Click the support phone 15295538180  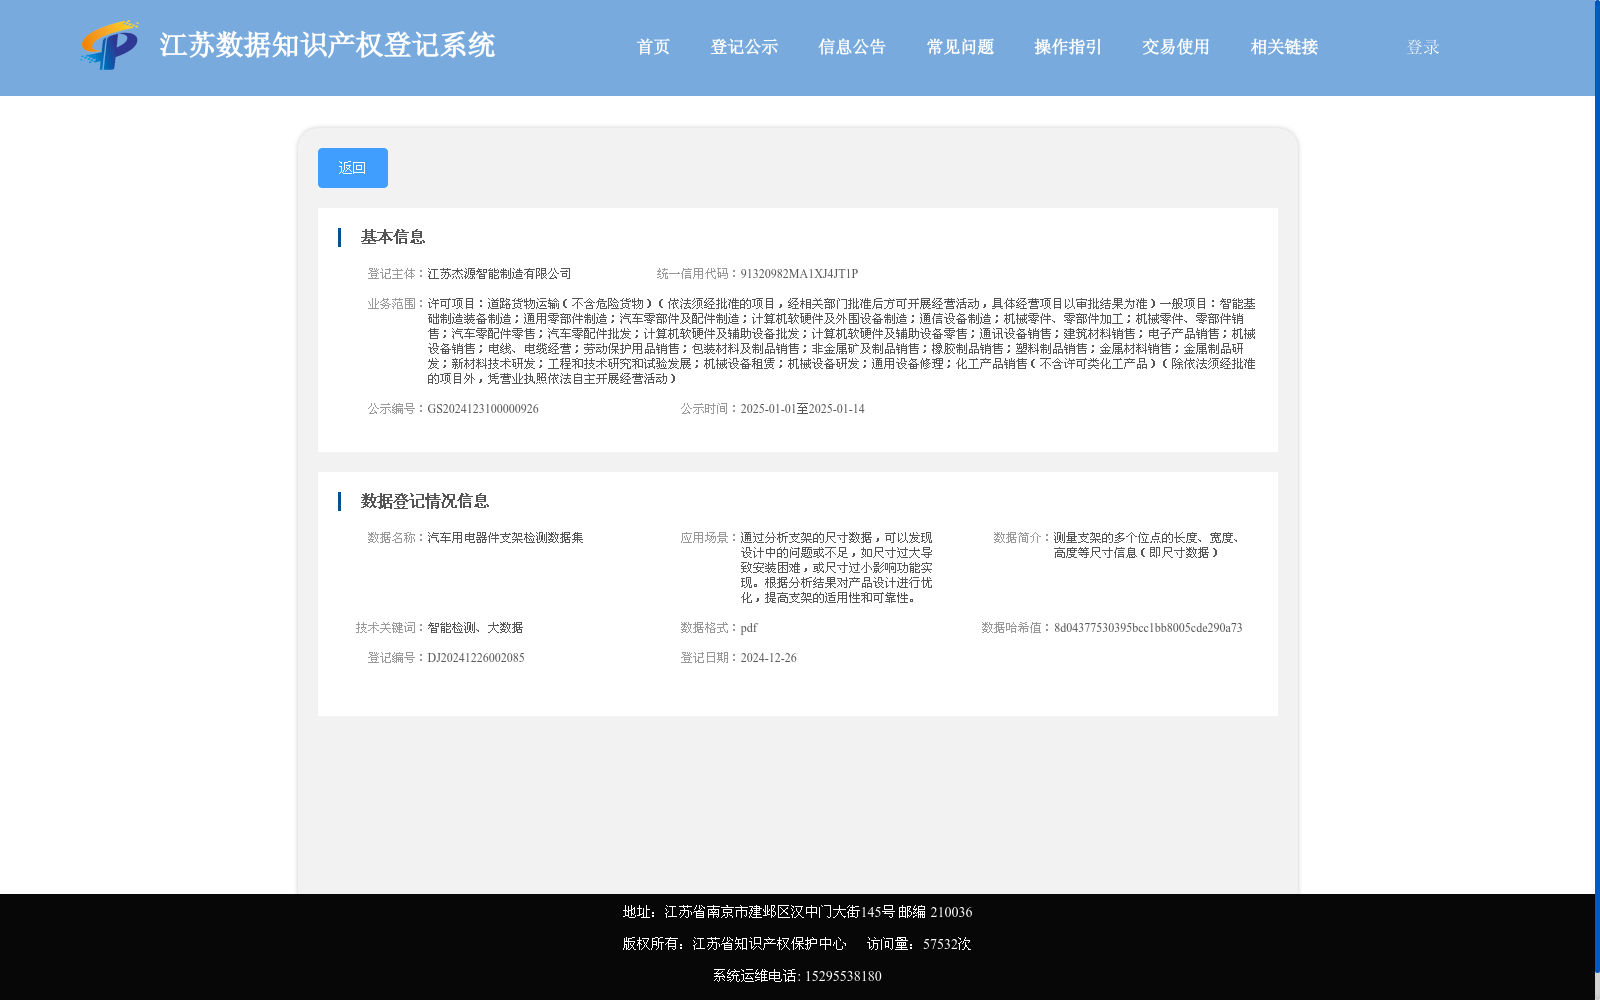point(843,976)
